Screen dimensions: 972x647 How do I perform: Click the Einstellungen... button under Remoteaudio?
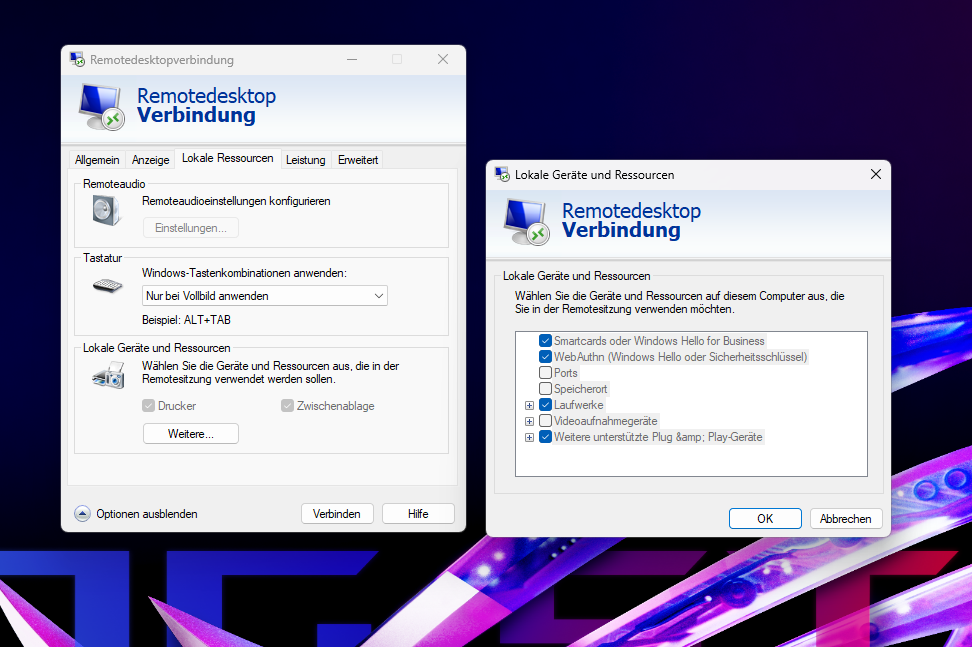[x=191, y=227]
